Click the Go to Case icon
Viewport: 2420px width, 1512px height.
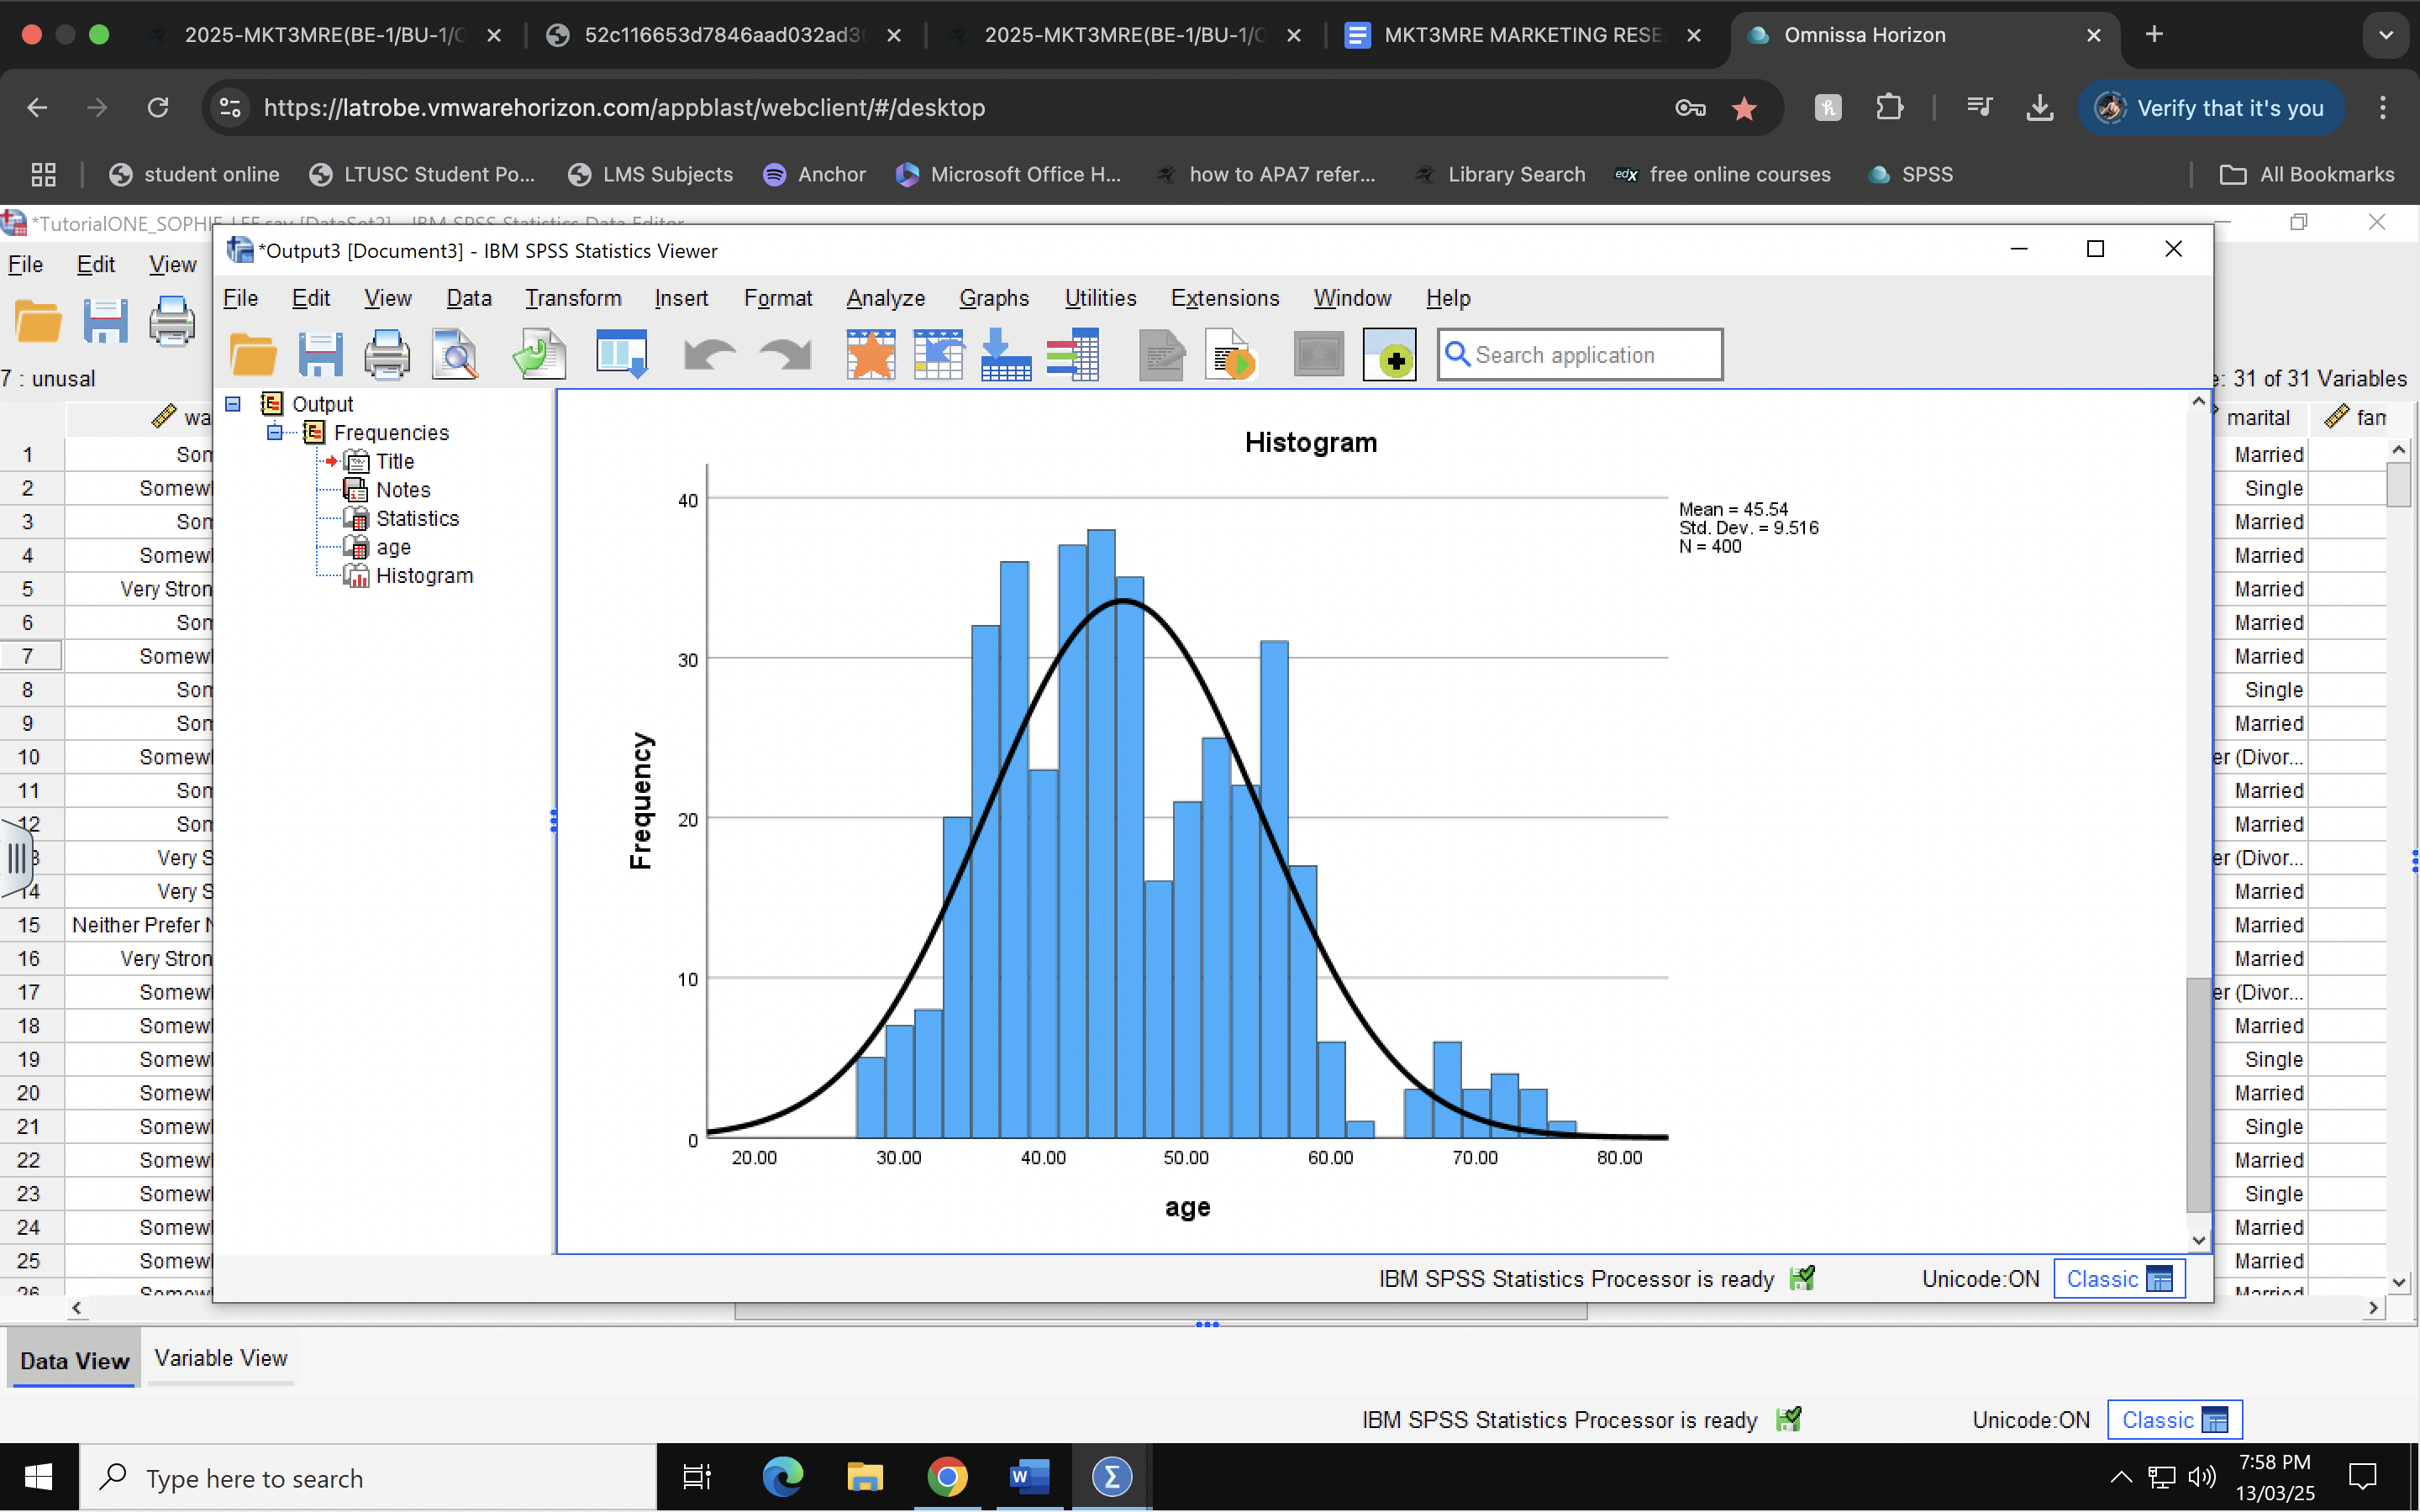click(x=937, y=355)
